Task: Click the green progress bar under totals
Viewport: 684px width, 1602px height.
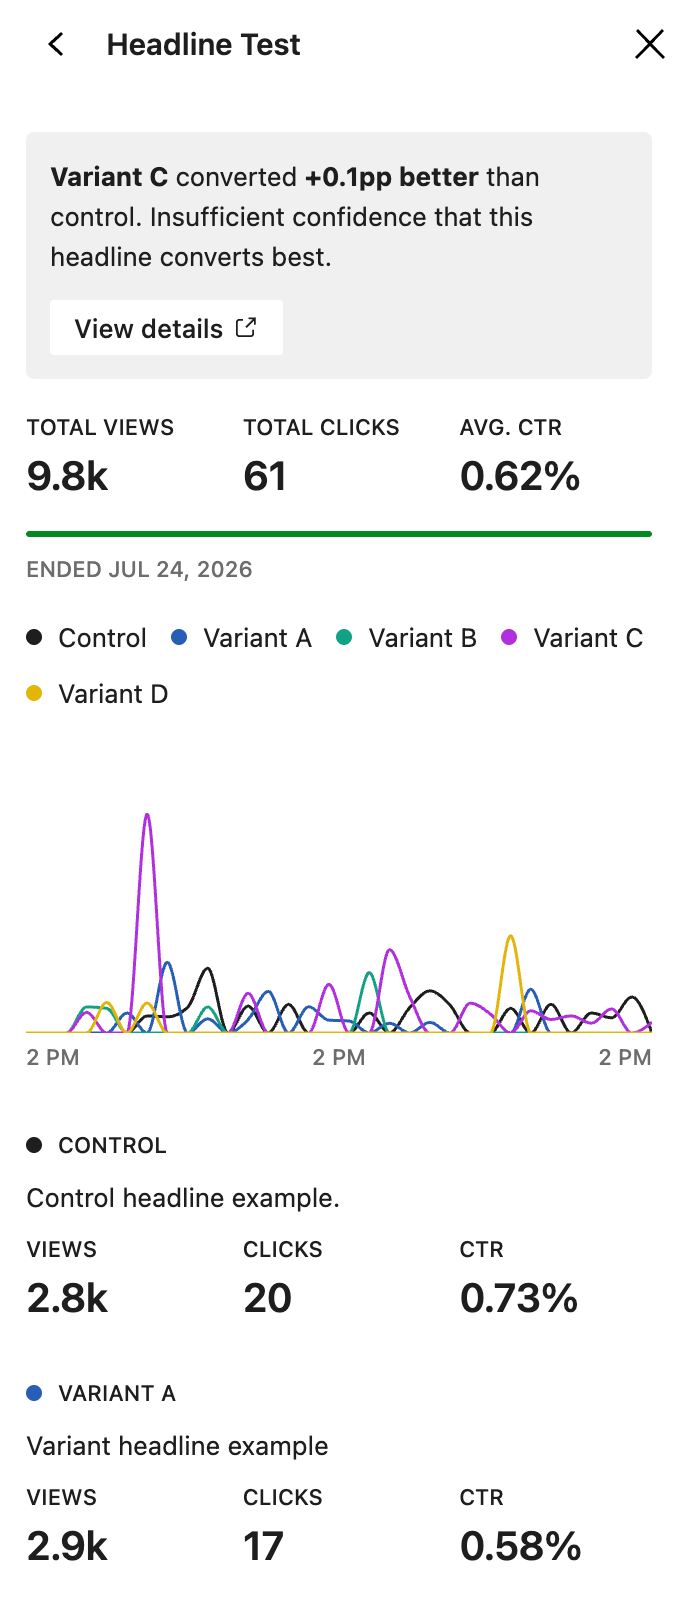Action: click(339, 534)
